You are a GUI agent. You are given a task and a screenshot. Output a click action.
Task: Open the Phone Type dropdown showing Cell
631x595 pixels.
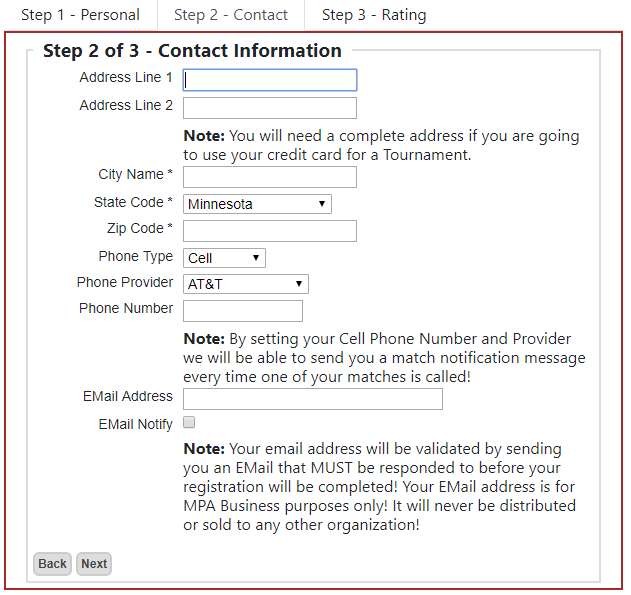(224, 258)
